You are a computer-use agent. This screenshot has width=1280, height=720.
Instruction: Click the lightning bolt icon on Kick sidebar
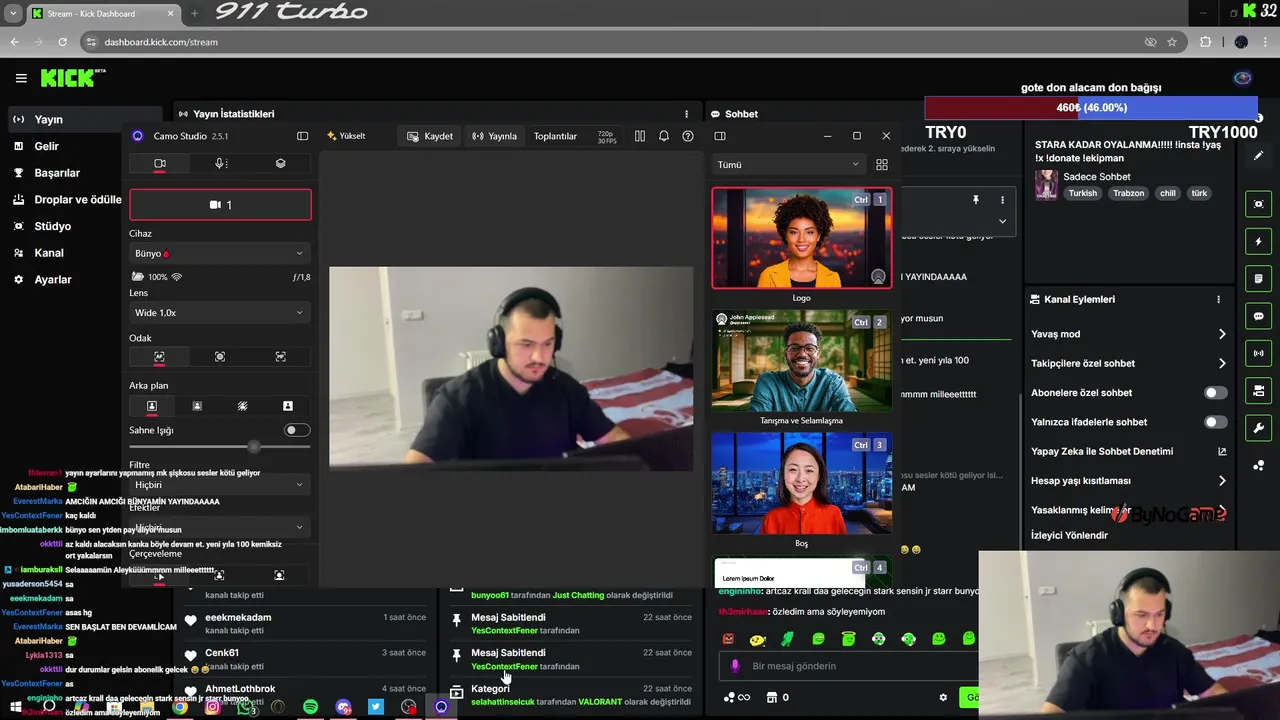click(x=1259, y=241)
